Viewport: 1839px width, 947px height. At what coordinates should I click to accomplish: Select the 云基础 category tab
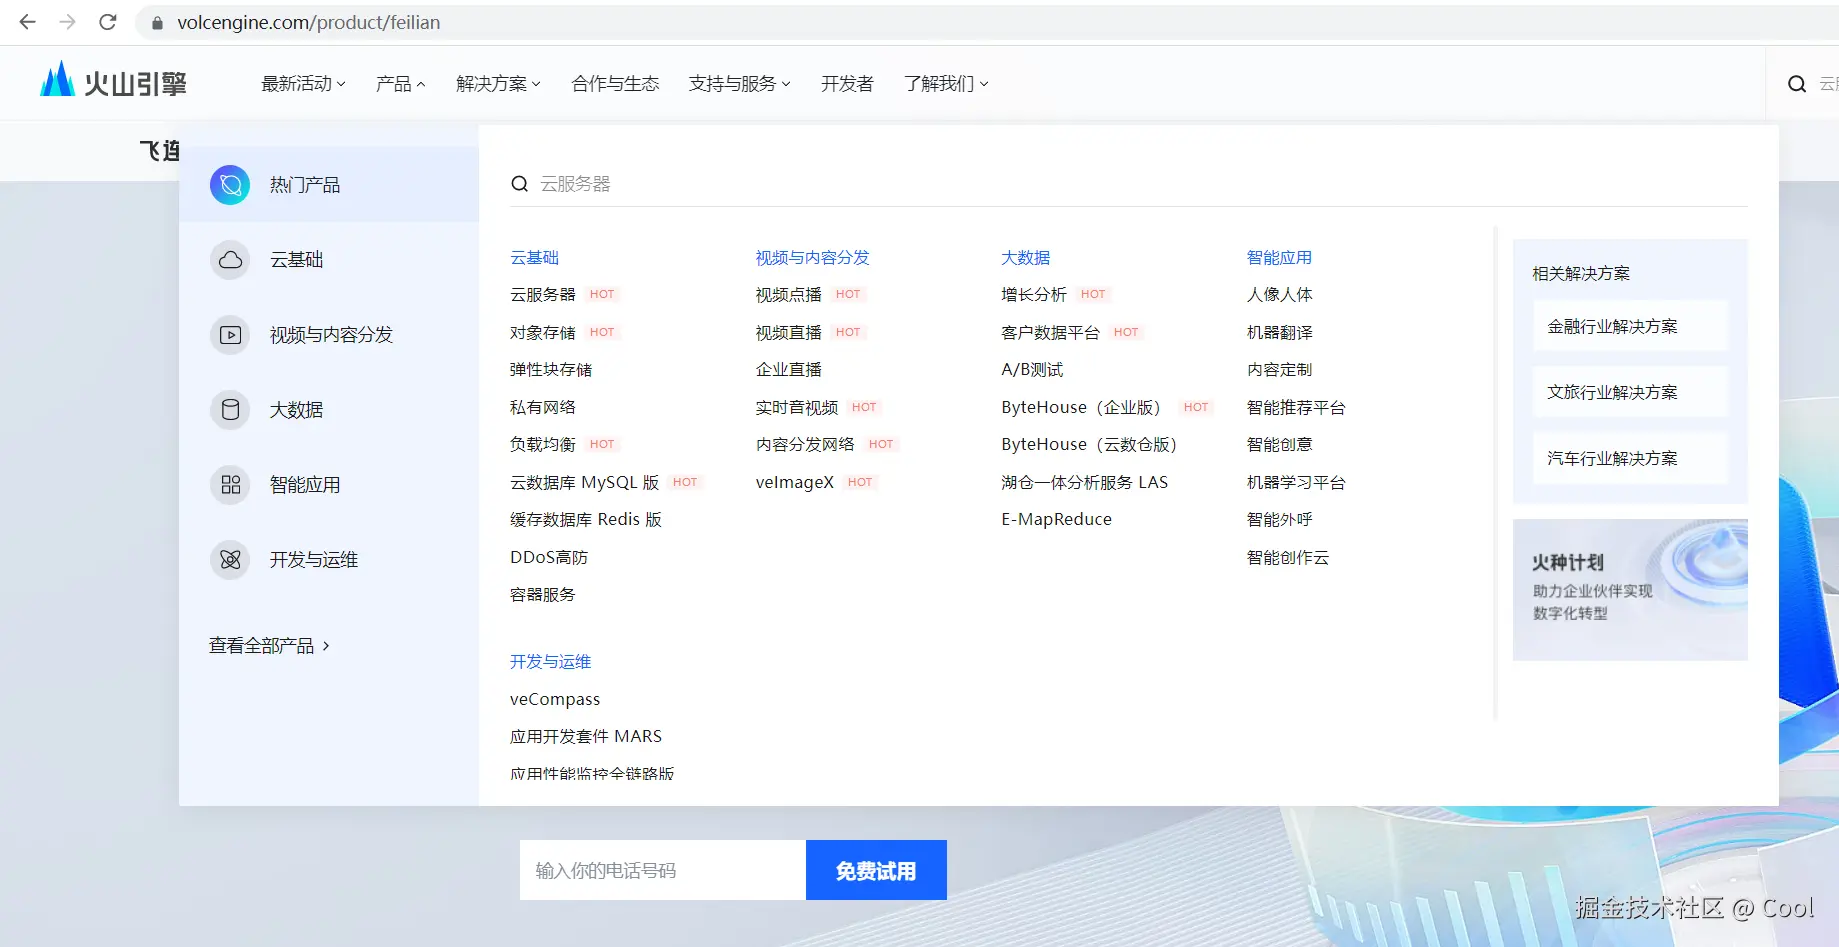(329, 260)
